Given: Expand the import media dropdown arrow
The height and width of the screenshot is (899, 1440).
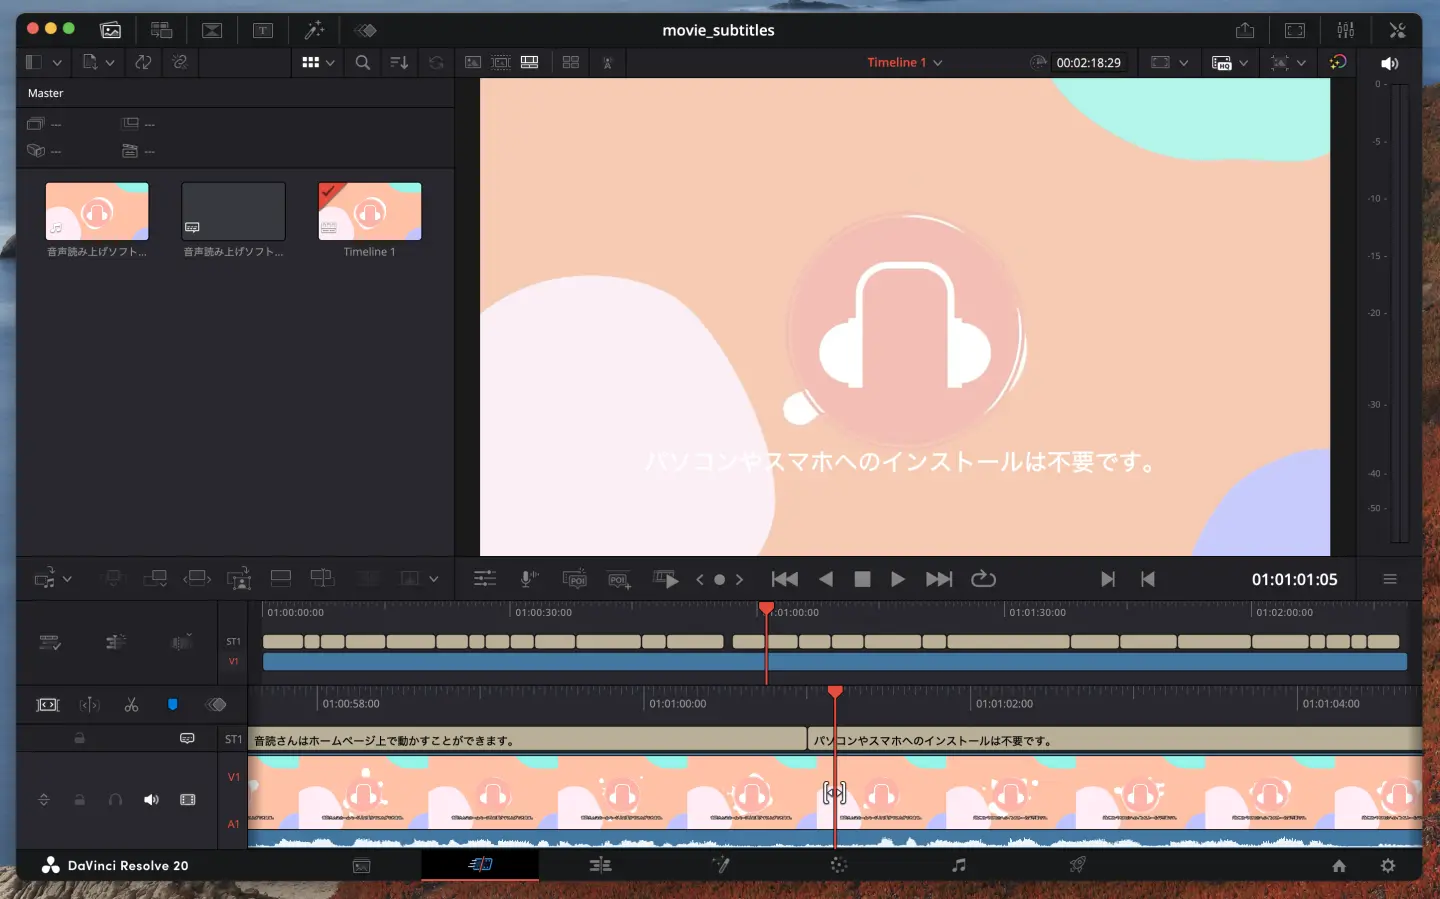Looking at the screenshot, I should [108, 62].
